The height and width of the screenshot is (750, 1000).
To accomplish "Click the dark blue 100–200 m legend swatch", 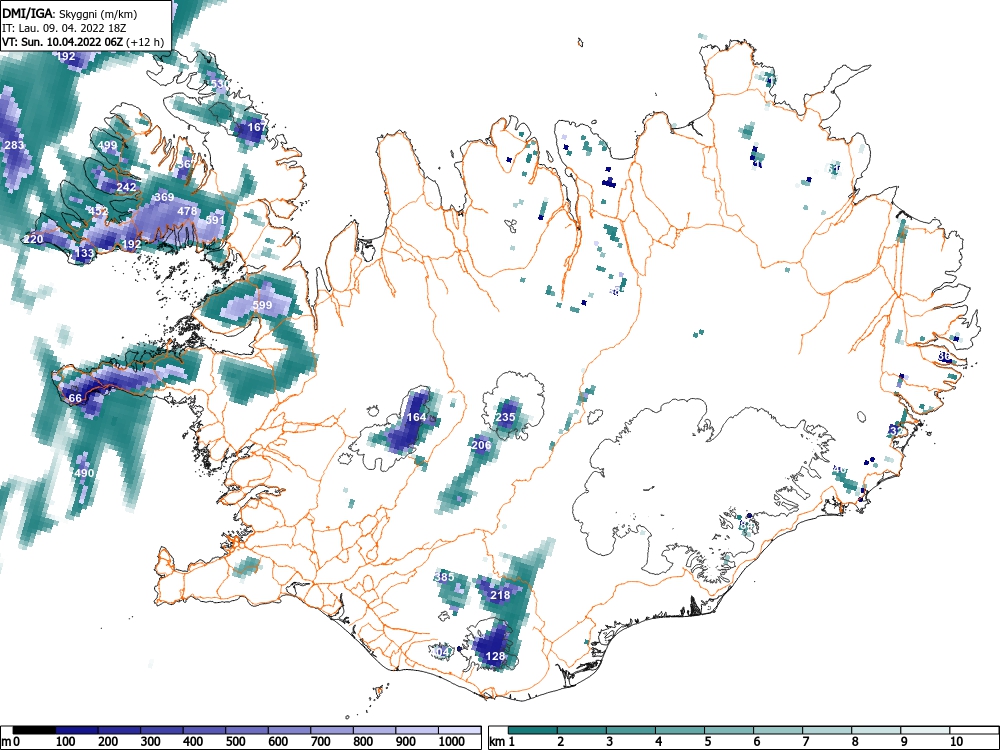I will [x=77, y=730].
